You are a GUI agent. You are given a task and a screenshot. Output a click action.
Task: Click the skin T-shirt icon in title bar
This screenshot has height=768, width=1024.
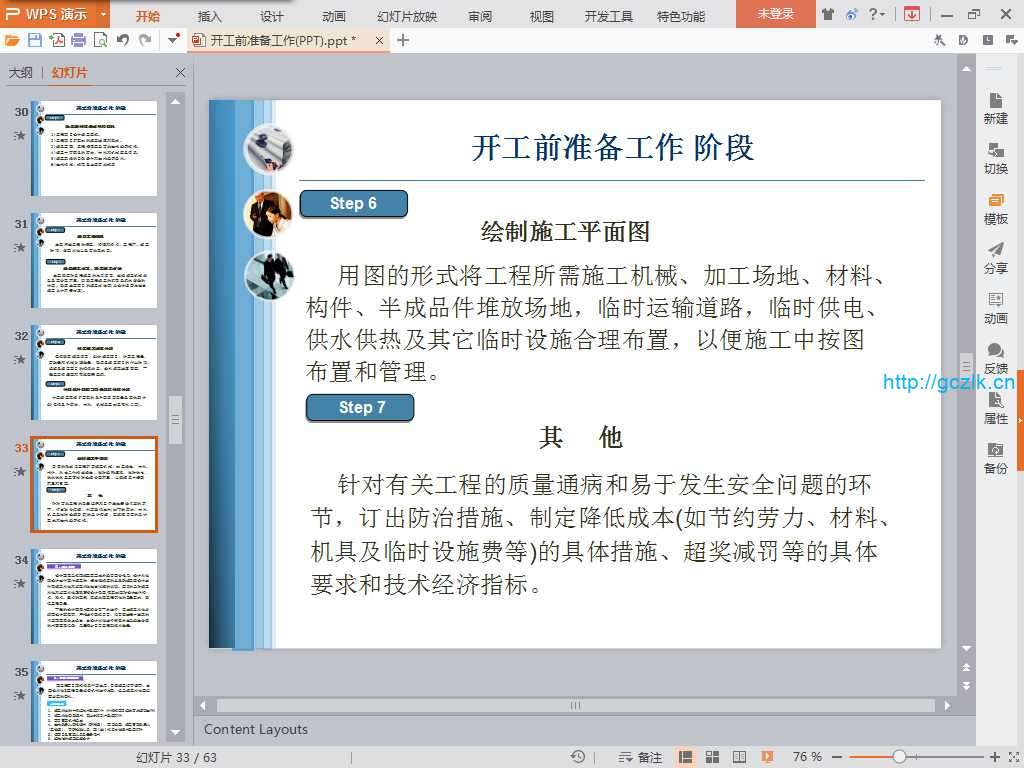tap(828, 14)
